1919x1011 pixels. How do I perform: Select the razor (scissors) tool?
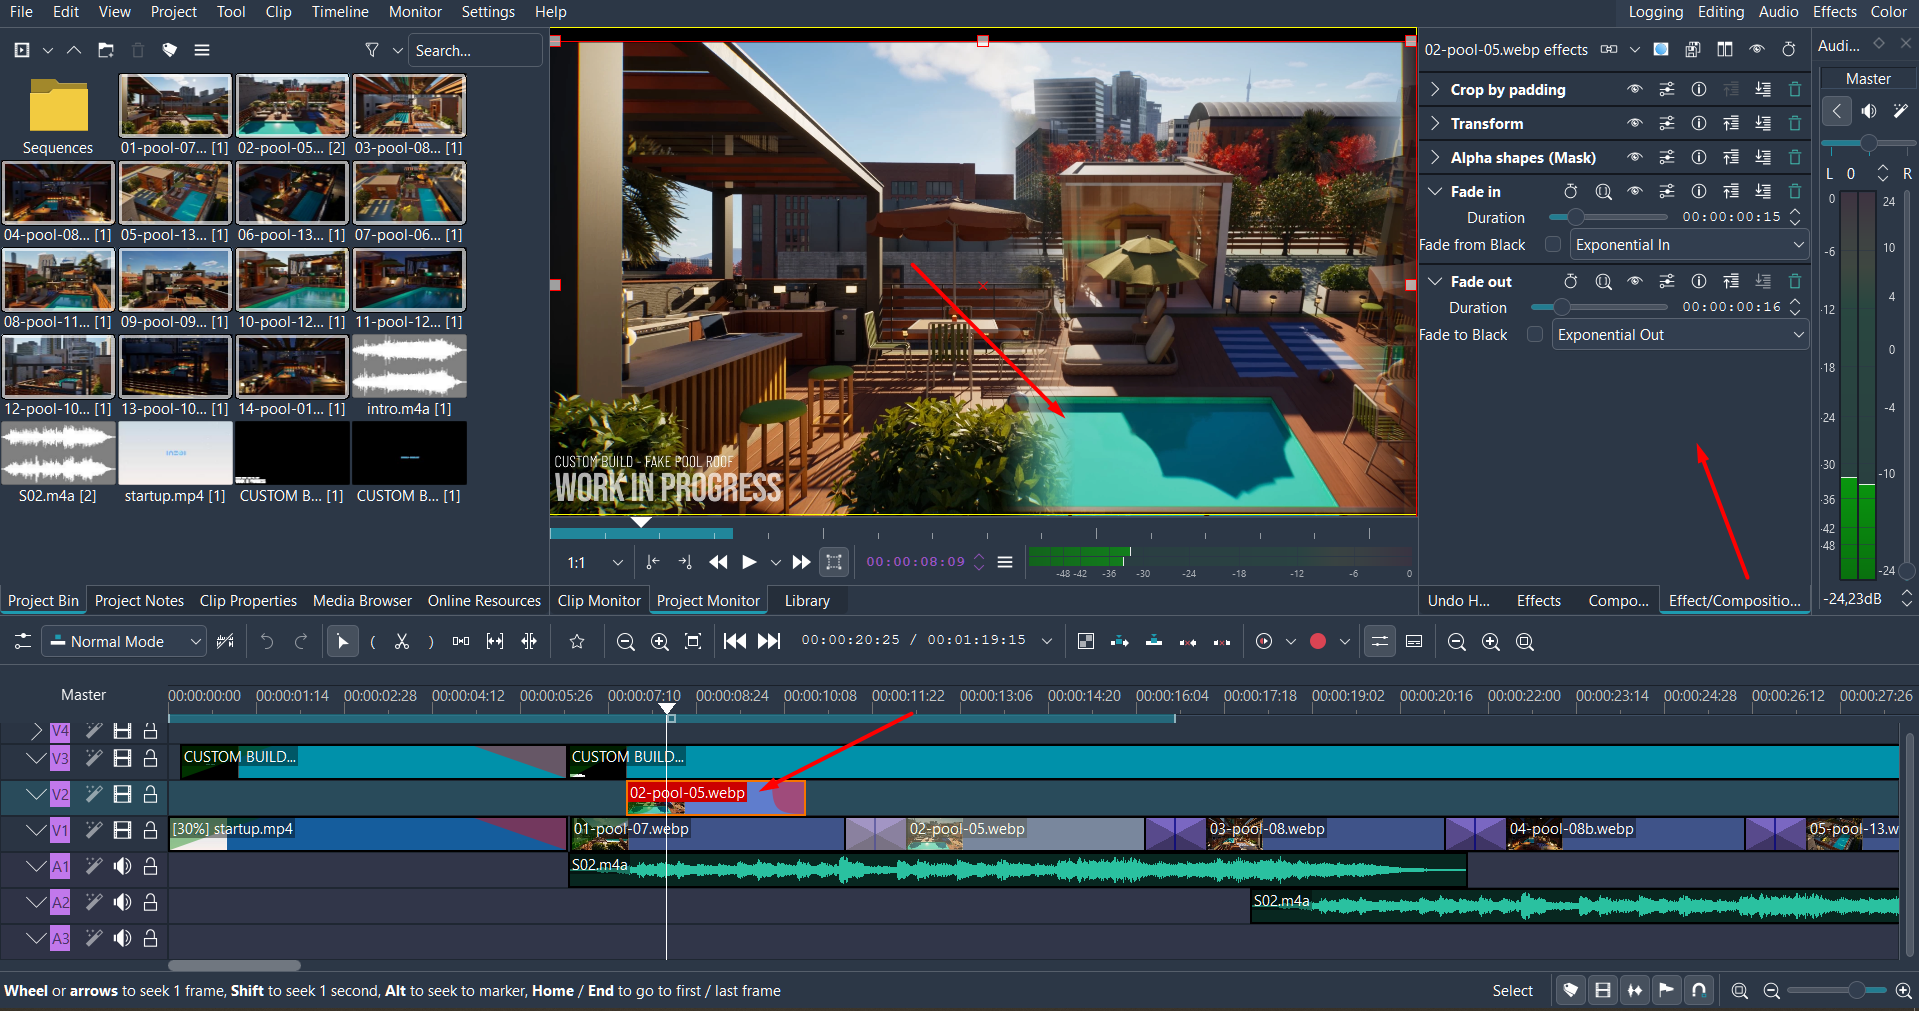pyautogui.click(x=402, y=642)
